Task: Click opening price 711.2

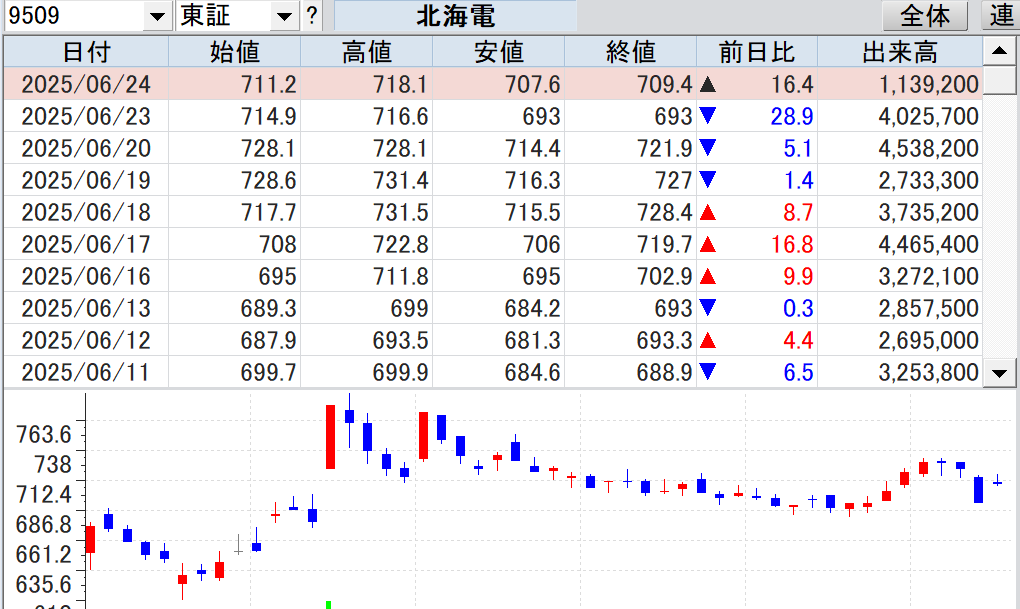Action: [x=269, y=84]
